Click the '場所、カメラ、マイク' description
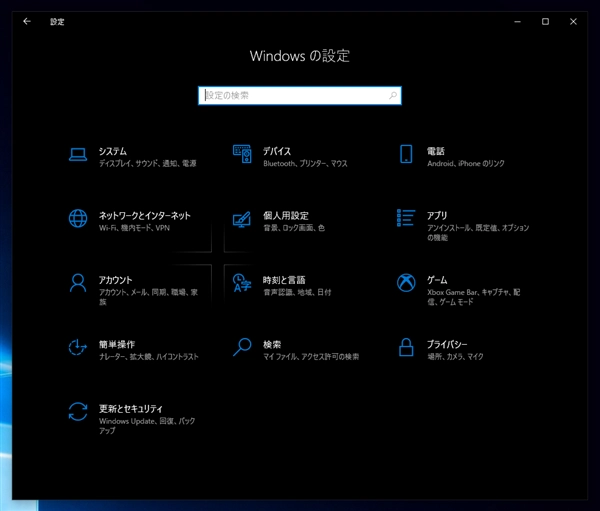 tap(455, 356)
